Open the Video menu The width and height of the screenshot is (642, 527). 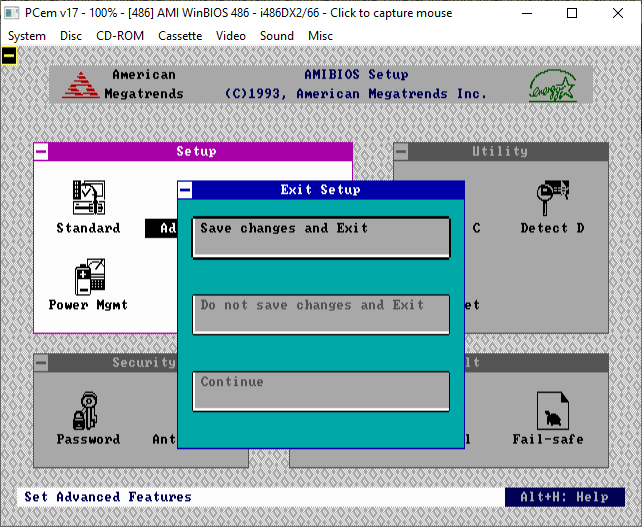click(231, 36)
